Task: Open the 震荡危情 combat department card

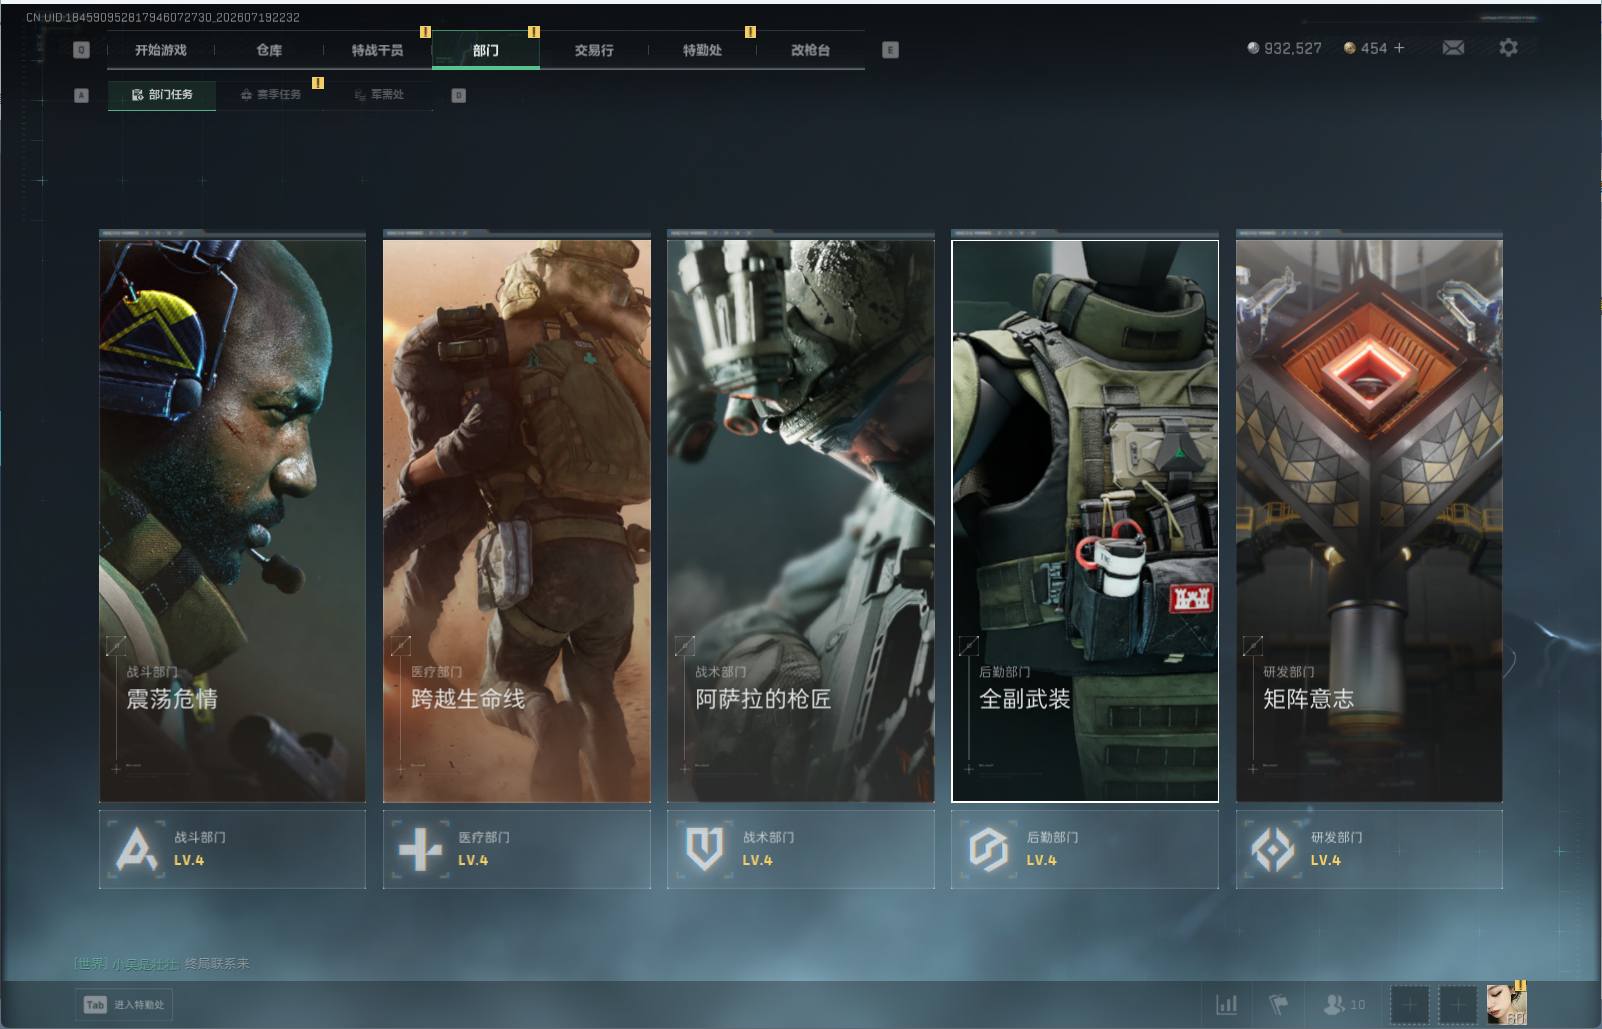Action: point(232,520)
